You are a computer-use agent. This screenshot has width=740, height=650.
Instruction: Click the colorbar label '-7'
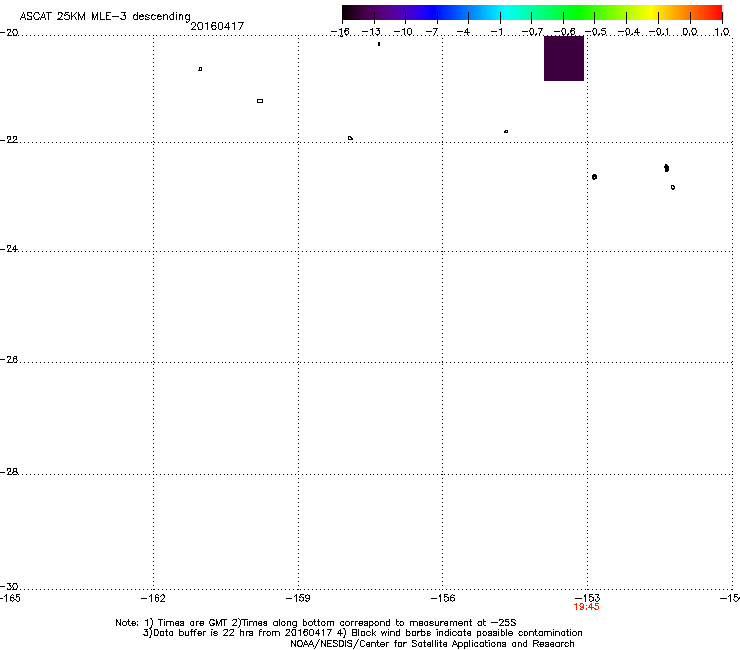point(432,32)
